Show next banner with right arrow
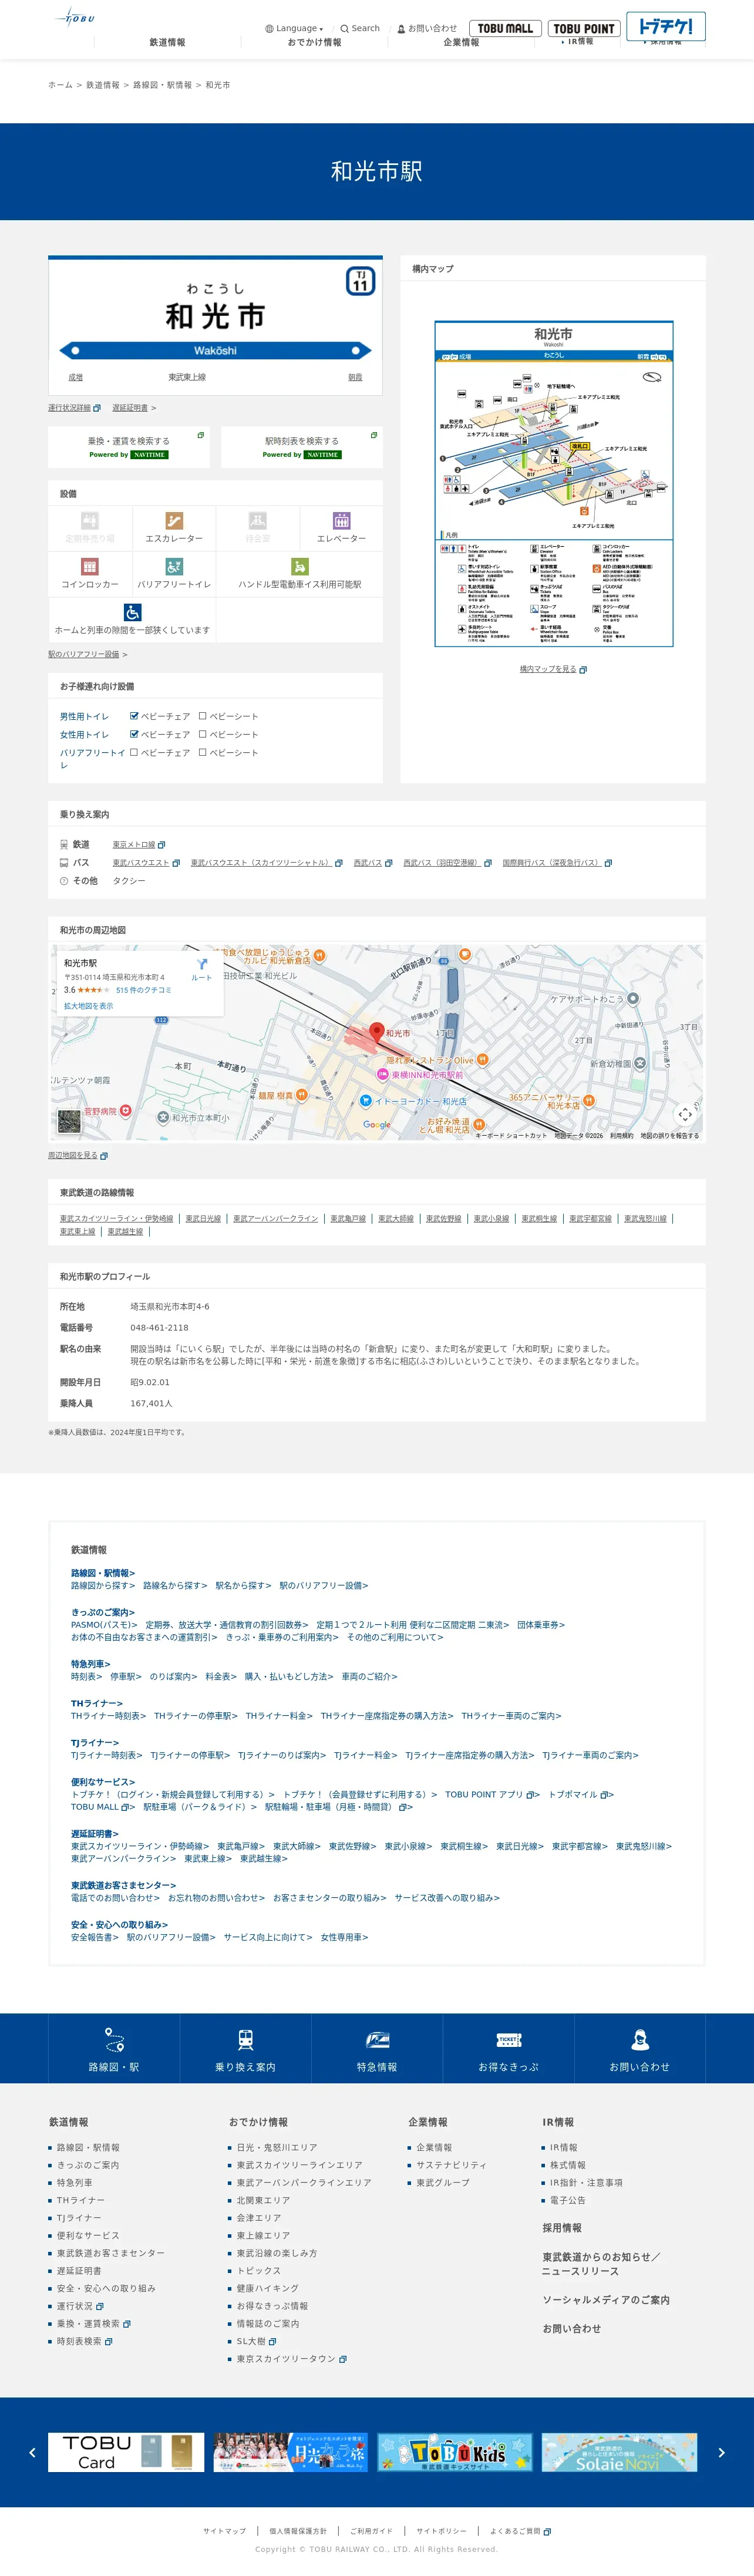The height and width of the screenshot is (2576, 754). [x=721, y=2453]
